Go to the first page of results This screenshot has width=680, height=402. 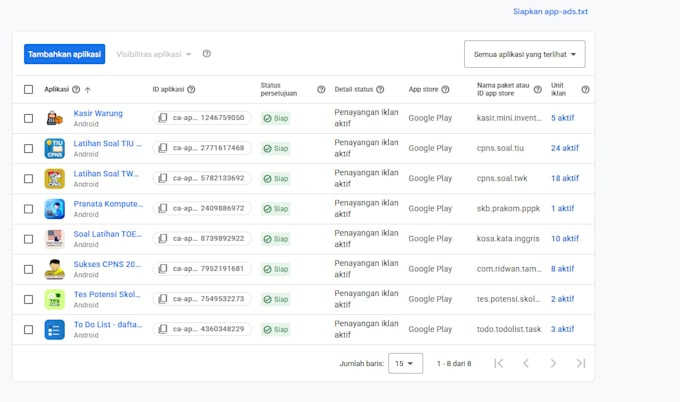499,363
